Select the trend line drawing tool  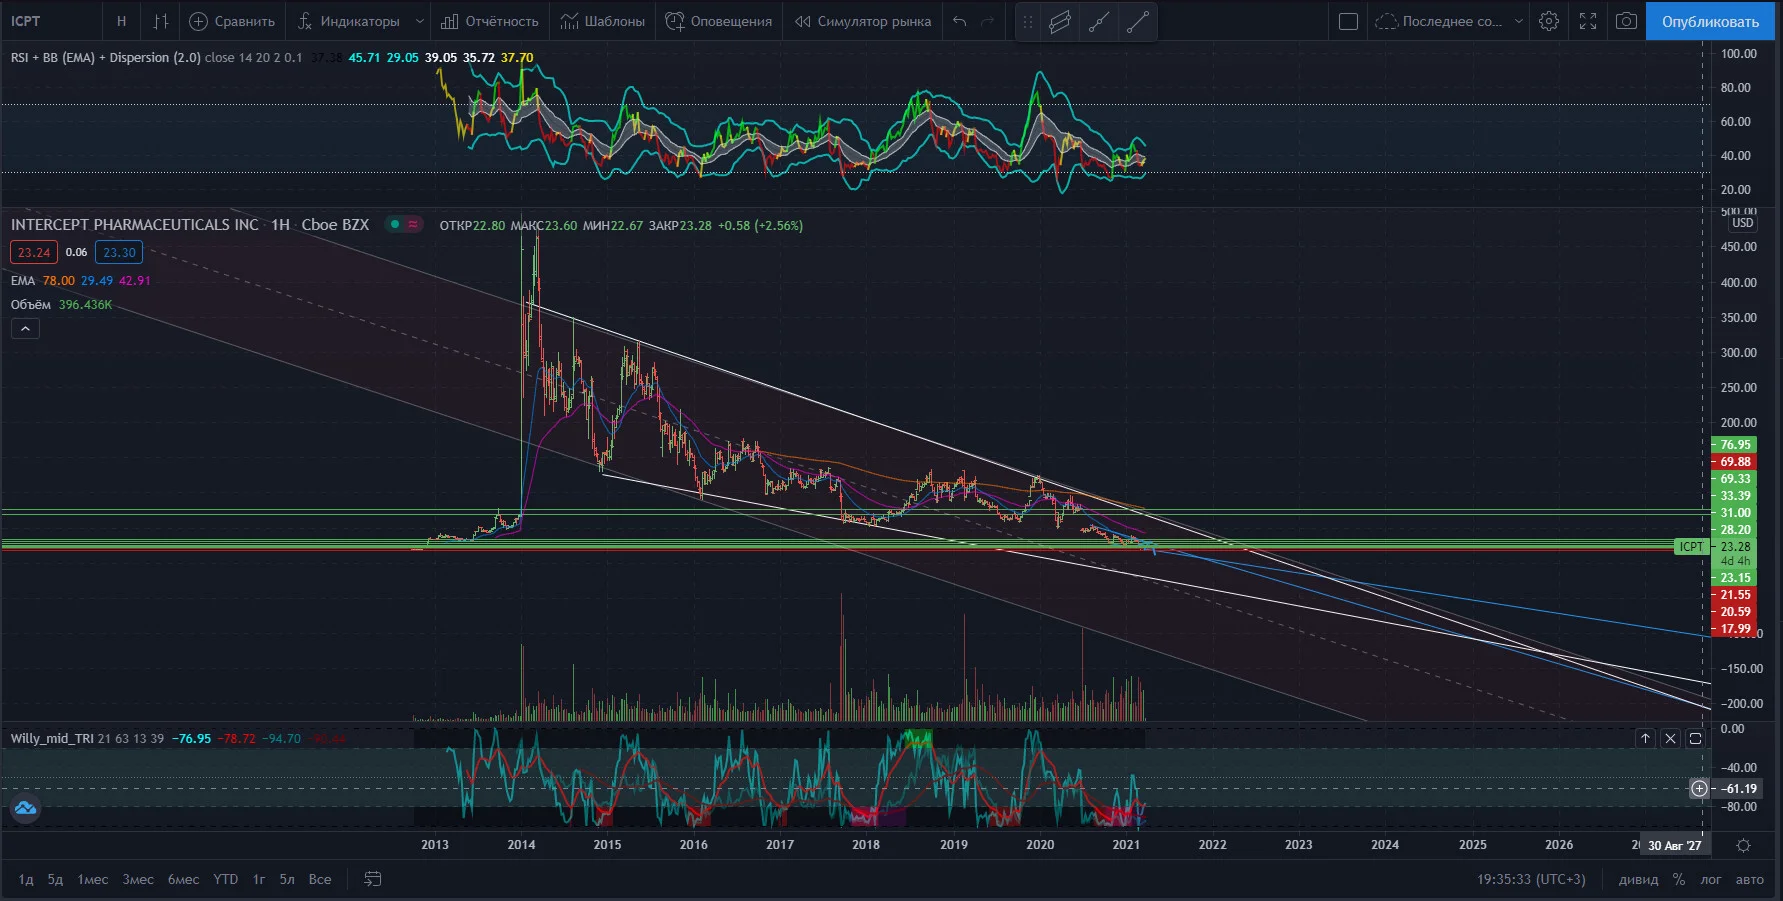point(1099,21)
